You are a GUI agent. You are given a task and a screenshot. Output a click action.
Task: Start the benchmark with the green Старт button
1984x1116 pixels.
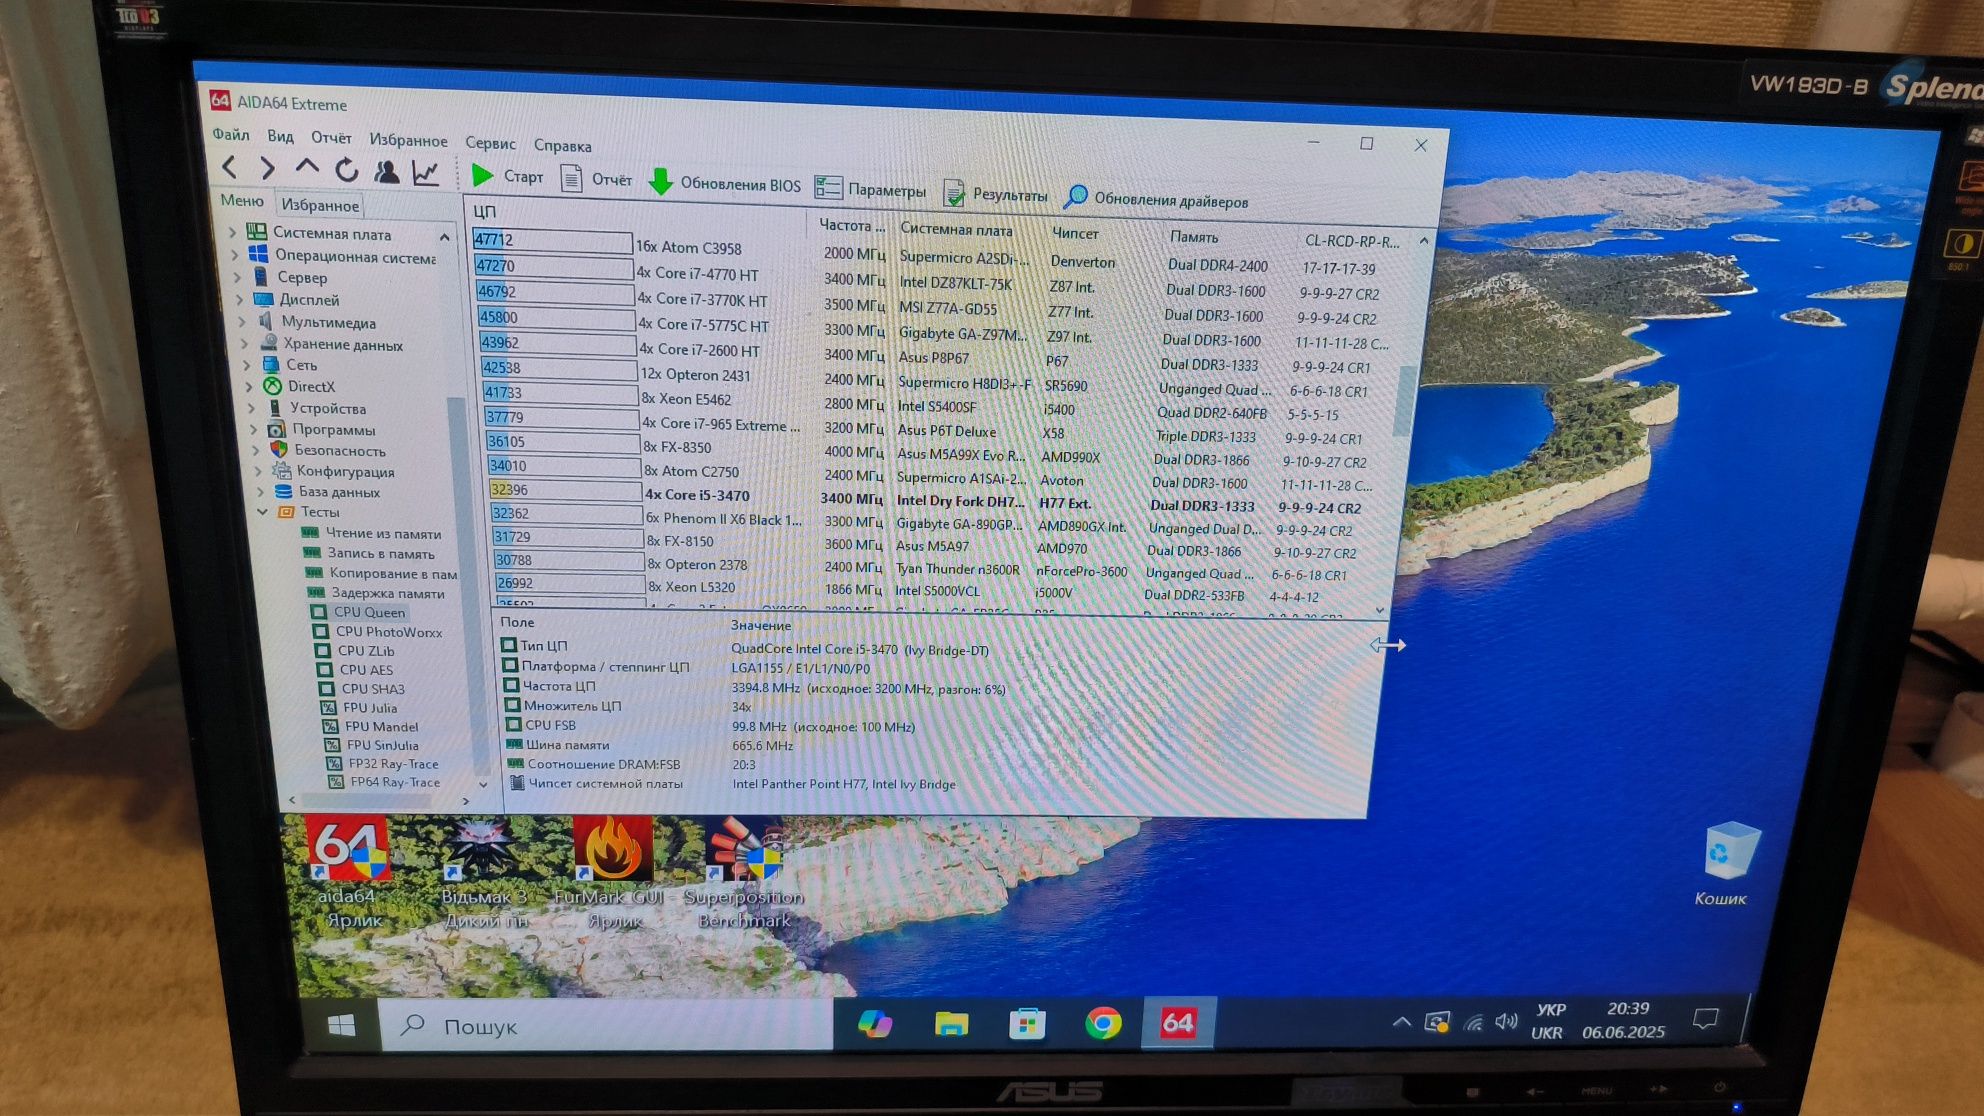(507, 176)
